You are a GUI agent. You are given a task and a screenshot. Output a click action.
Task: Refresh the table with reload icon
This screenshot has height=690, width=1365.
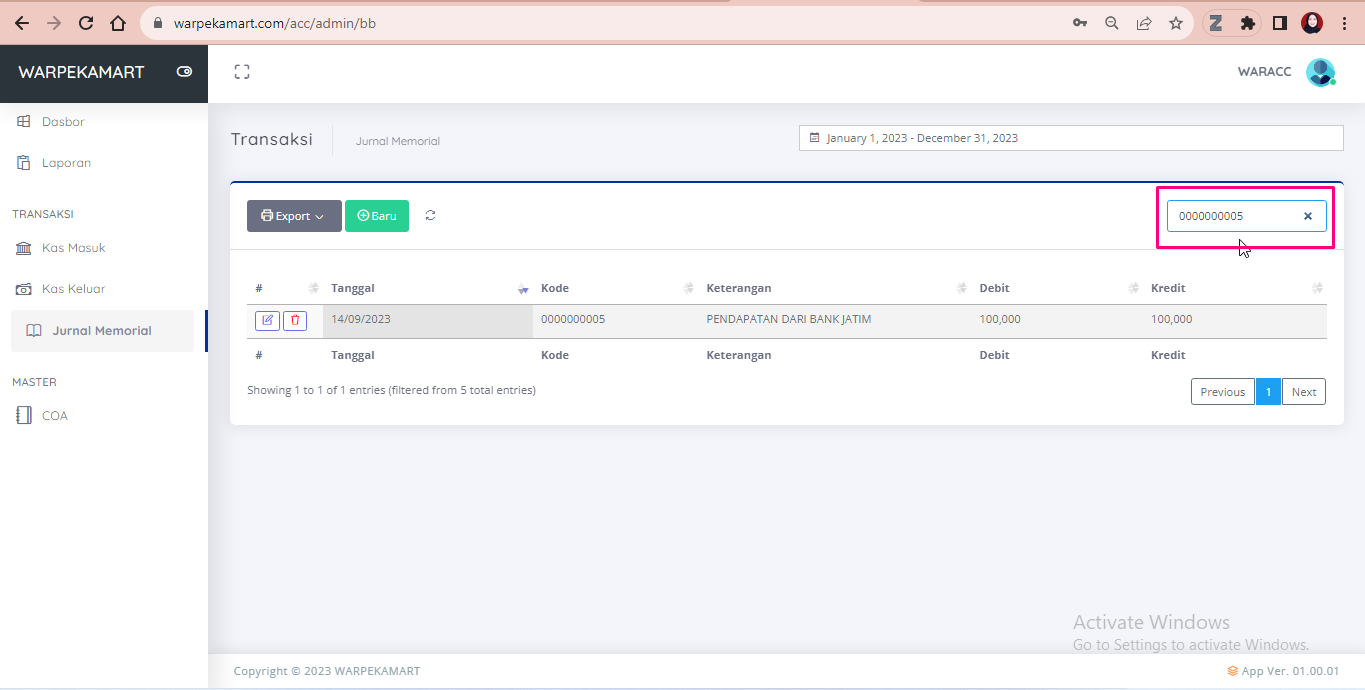click(430, 216)
